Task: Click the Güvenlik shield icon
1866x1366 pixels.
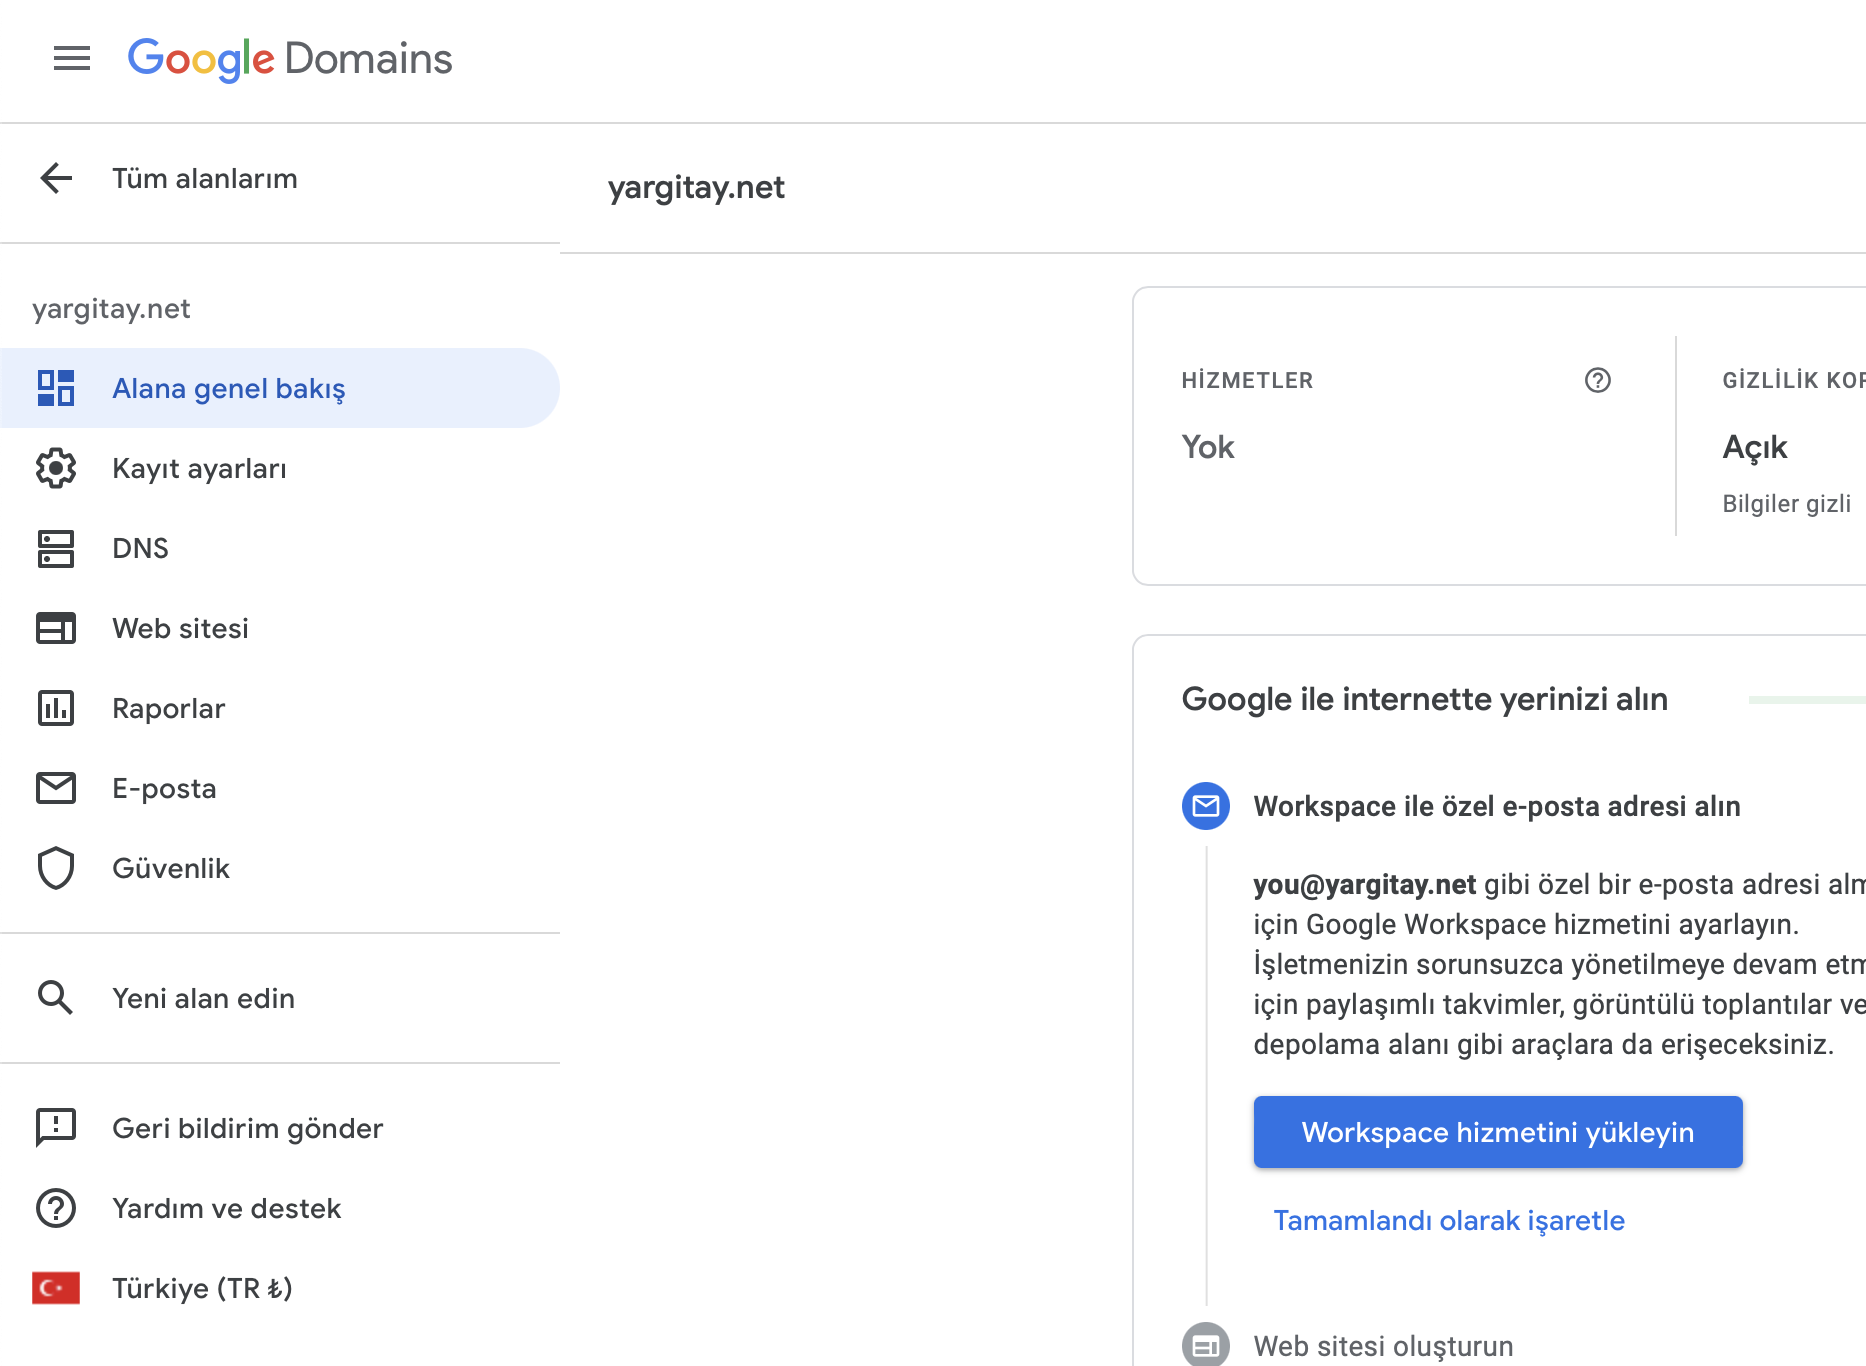Action: tap(56, 868)
